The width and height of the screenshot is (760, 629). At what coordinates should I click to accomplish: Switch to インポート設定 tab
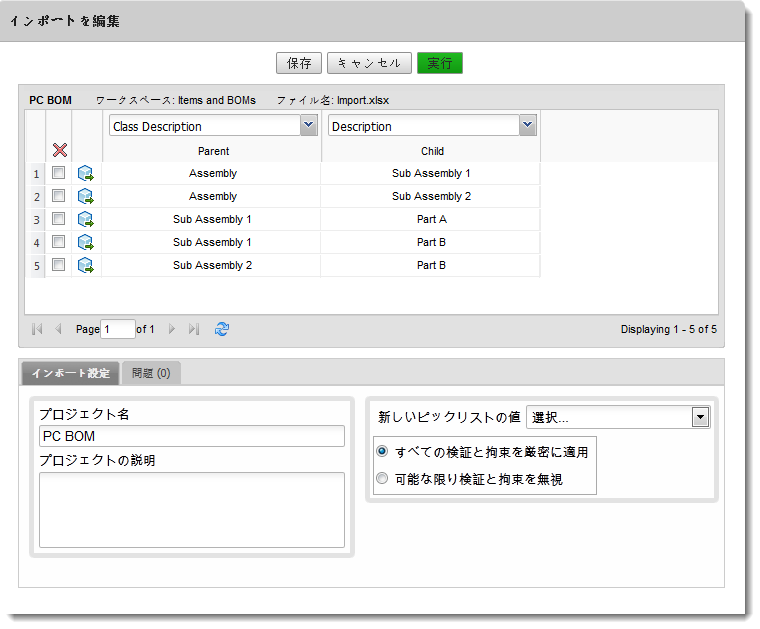[x=71, y=373]
